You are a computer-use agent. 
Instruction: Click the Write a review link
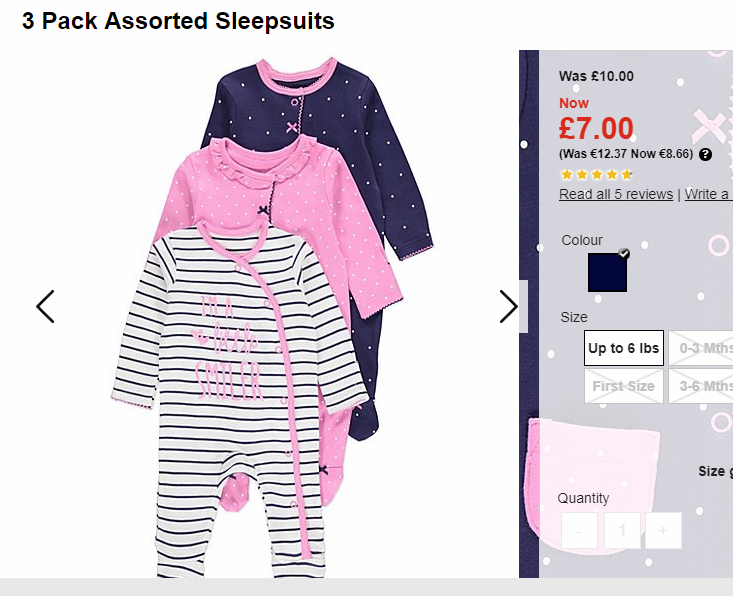pyautogui.click(x=709, y=194)
